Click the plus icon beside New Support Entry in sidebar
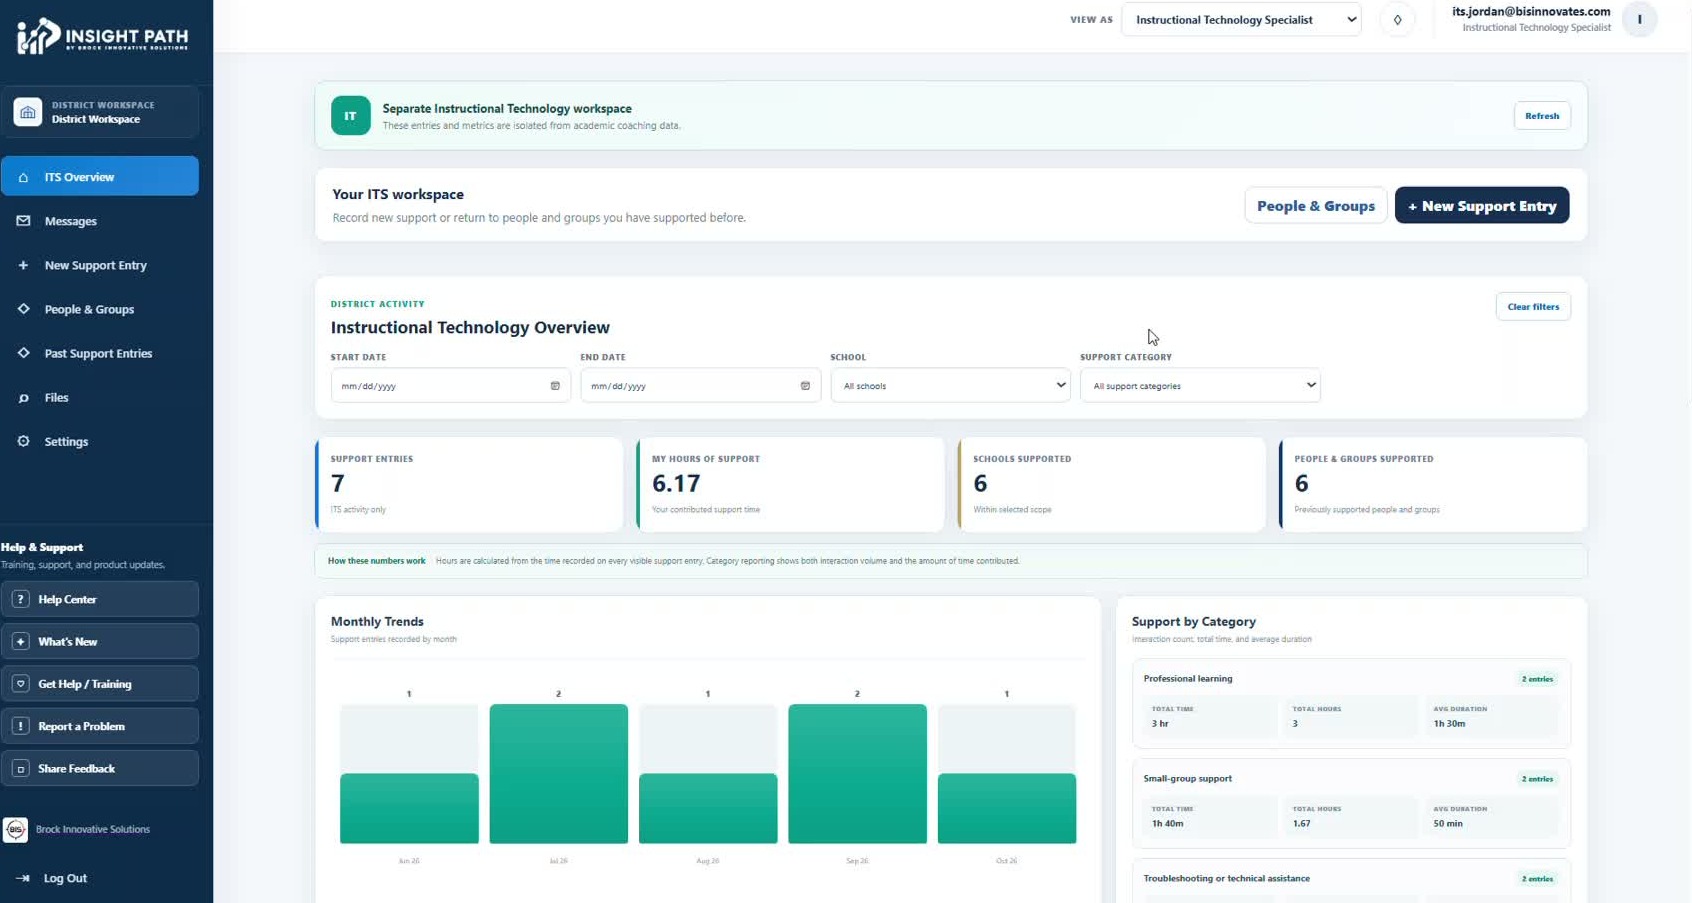 23,265
